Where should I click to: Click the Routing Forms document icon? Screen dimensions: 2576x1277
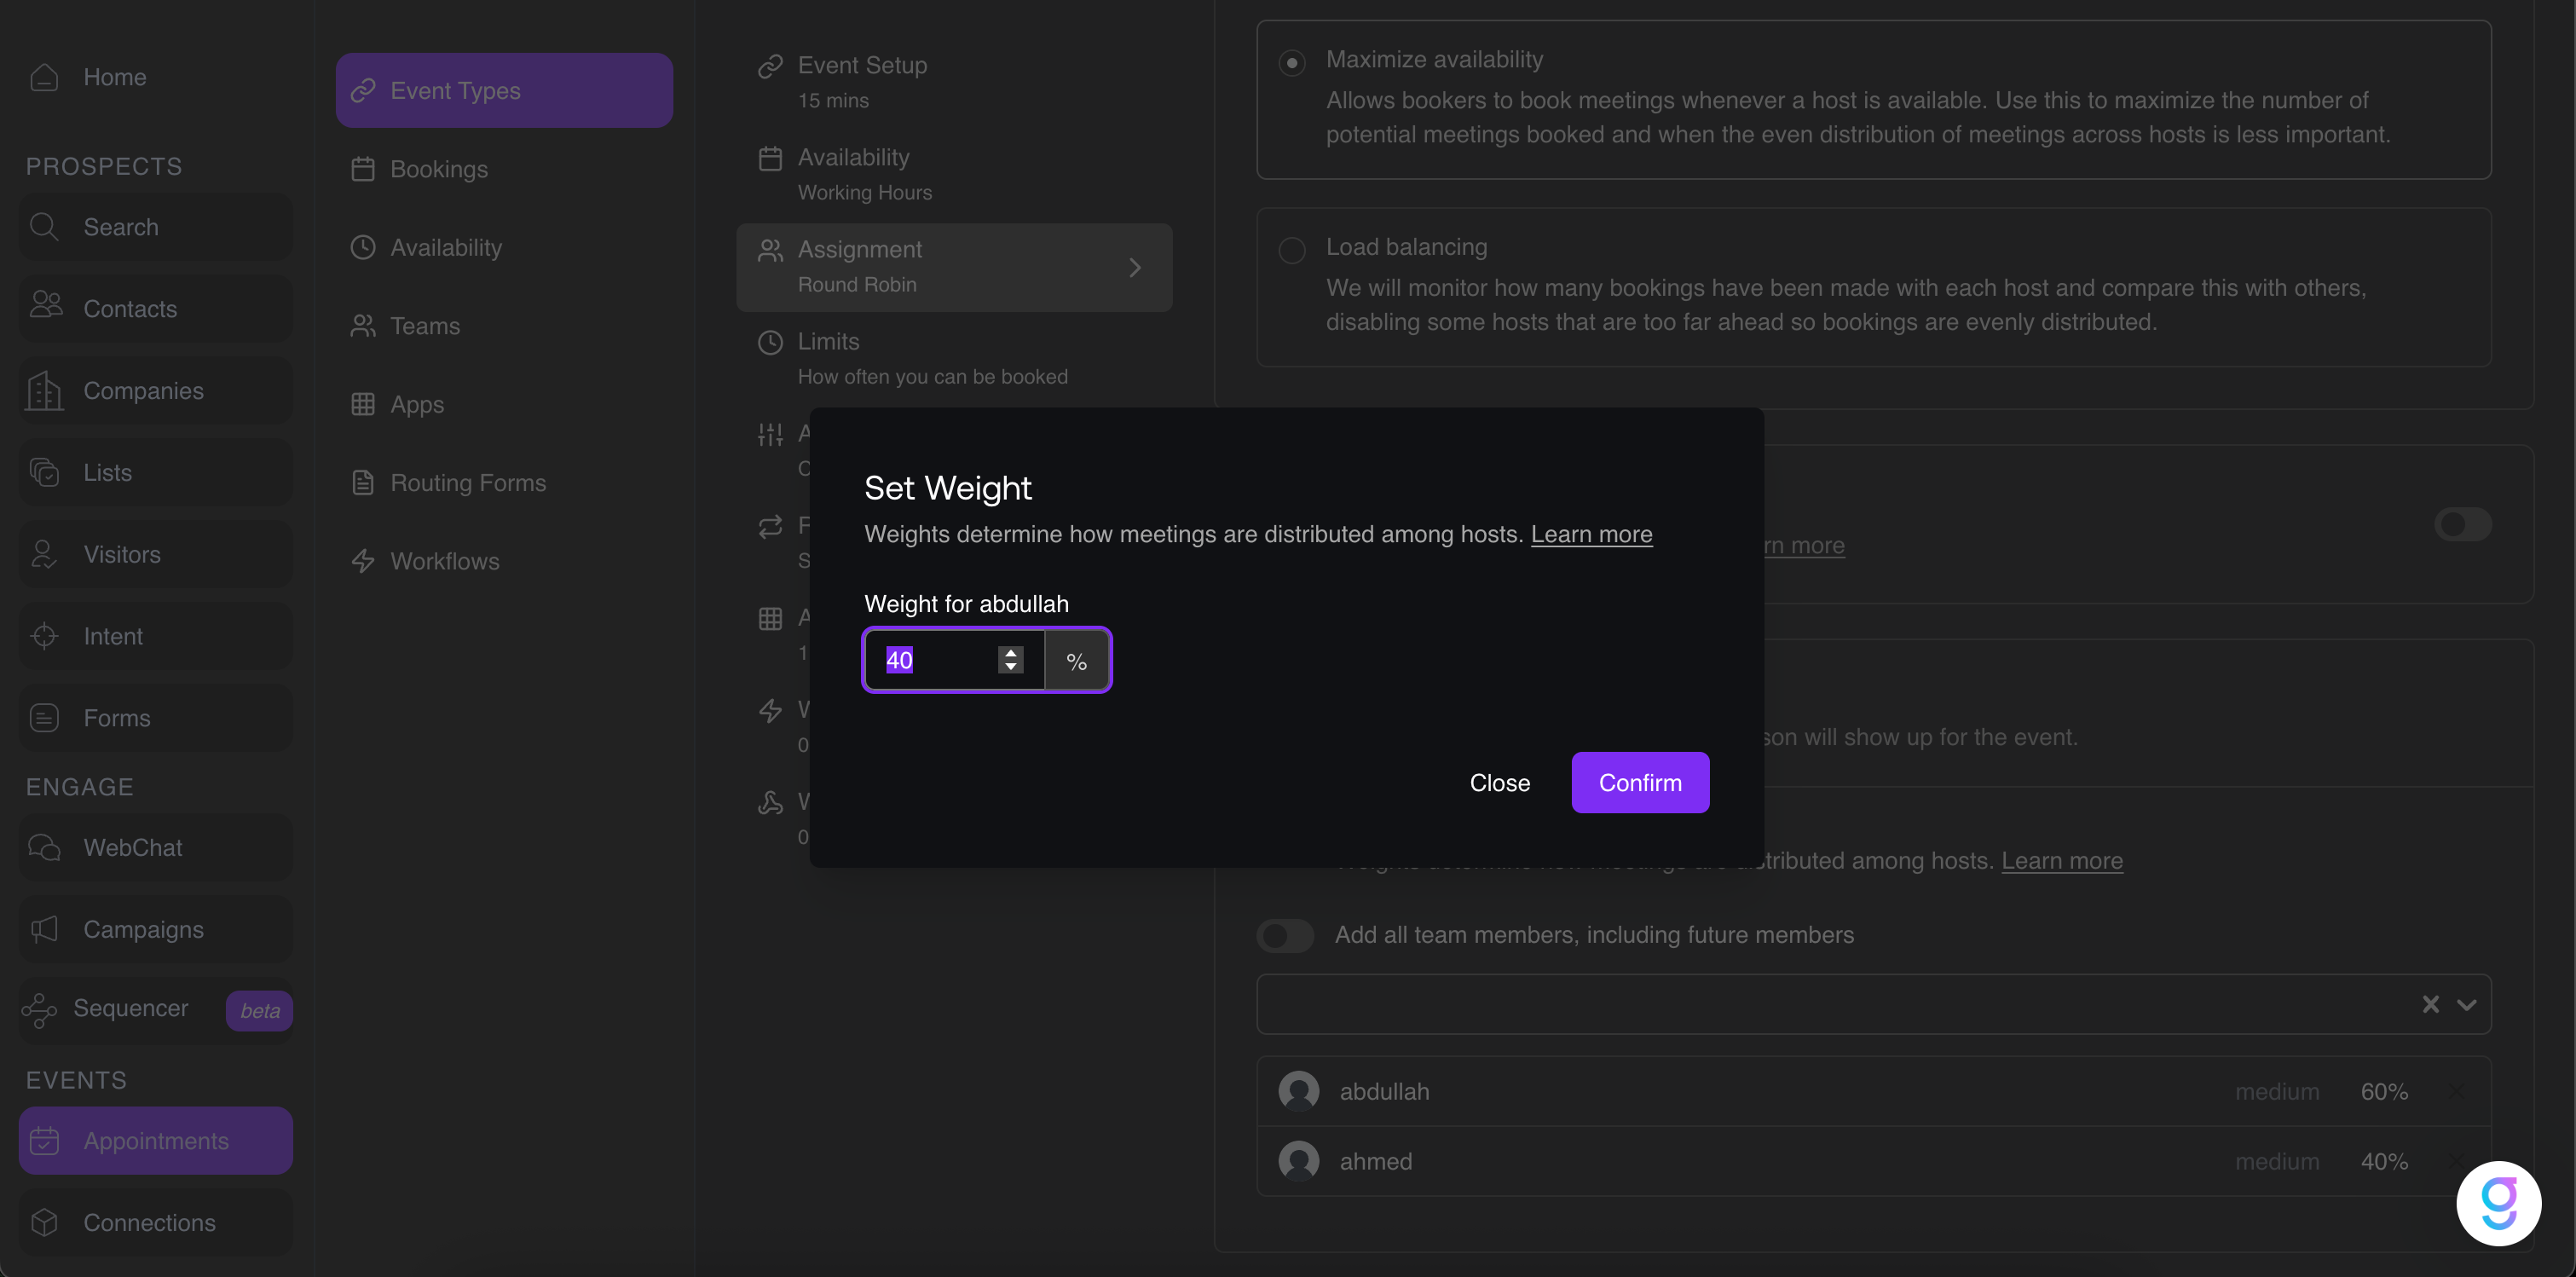coord(363,483)
